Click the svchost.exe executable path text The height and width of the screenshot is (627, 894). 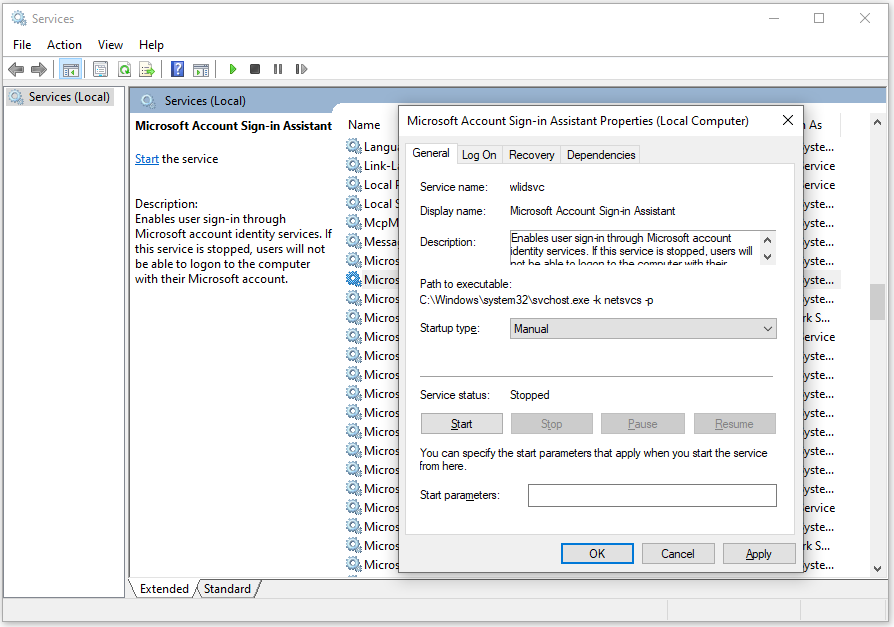537,300
